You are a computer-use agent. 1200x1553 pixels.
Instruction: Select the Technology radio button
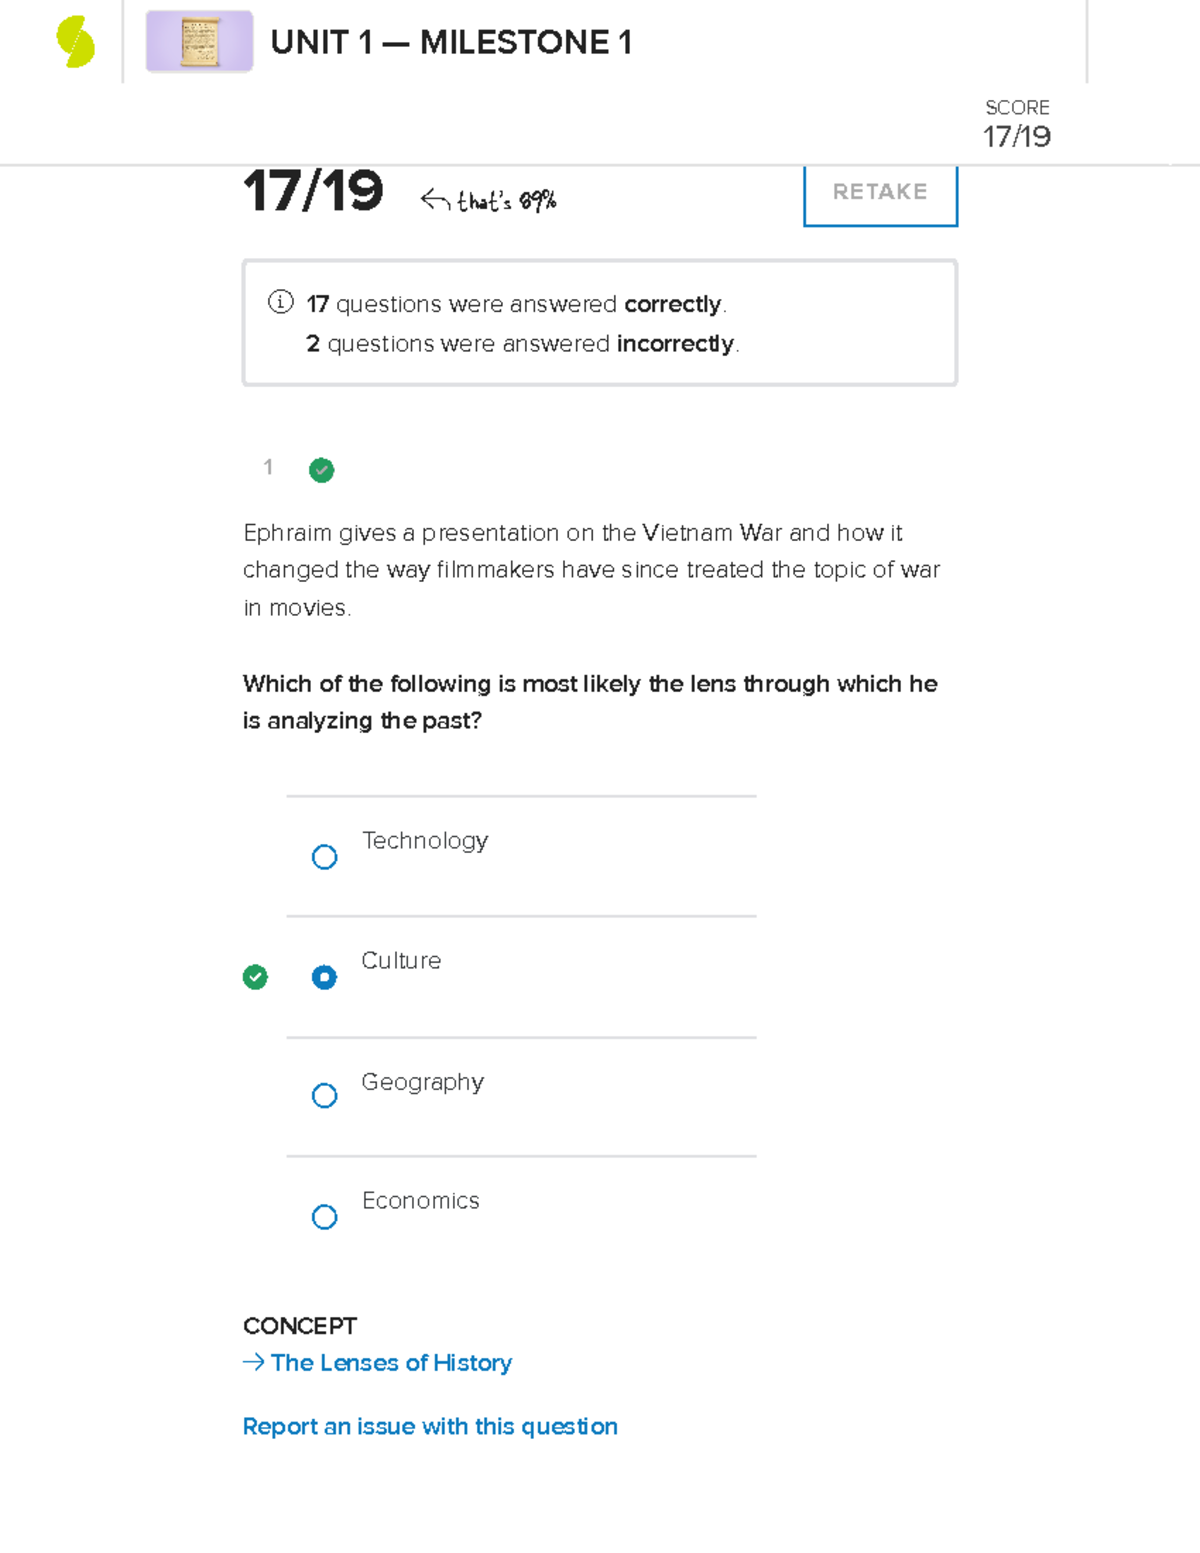coord(324,857)
